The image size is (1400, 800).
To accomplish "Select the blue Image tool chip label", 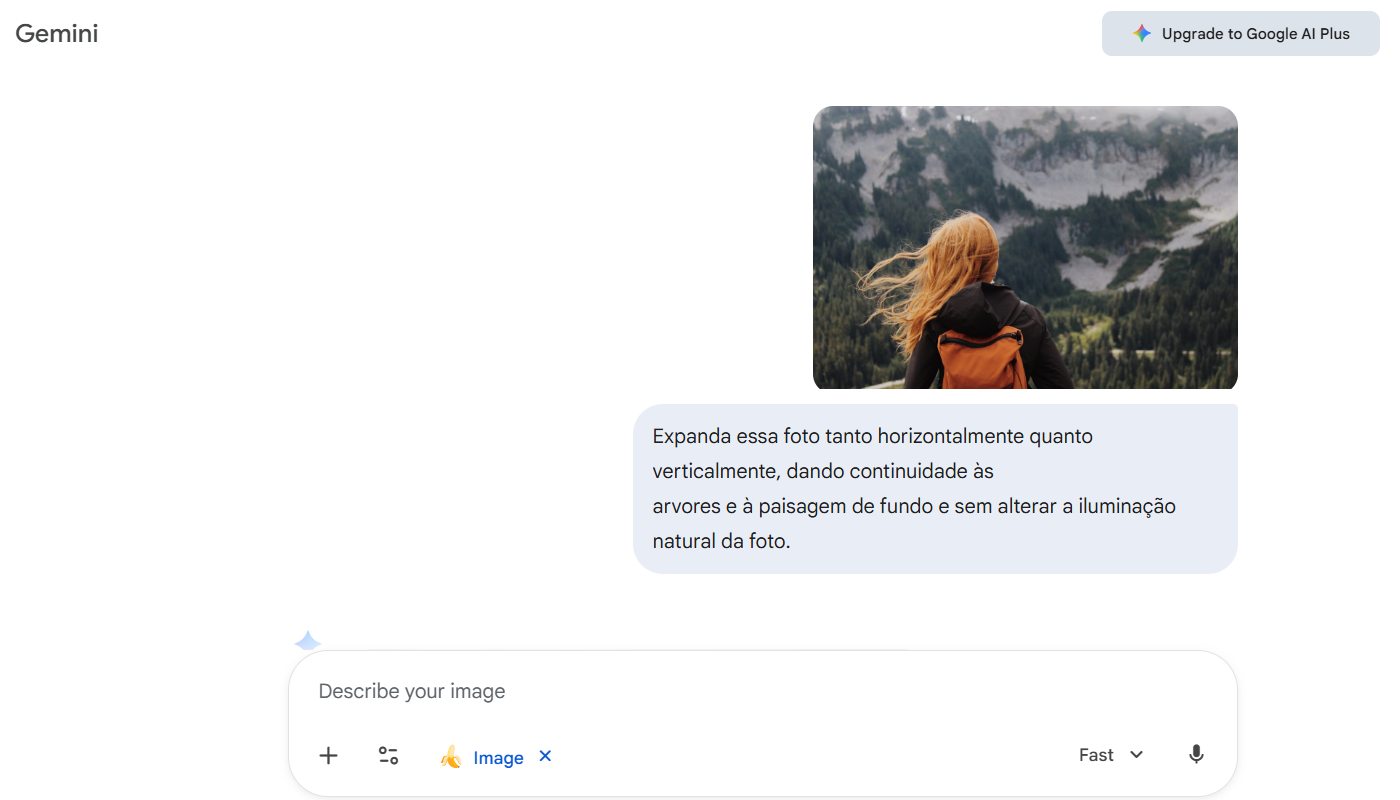I will click(498, 758).
